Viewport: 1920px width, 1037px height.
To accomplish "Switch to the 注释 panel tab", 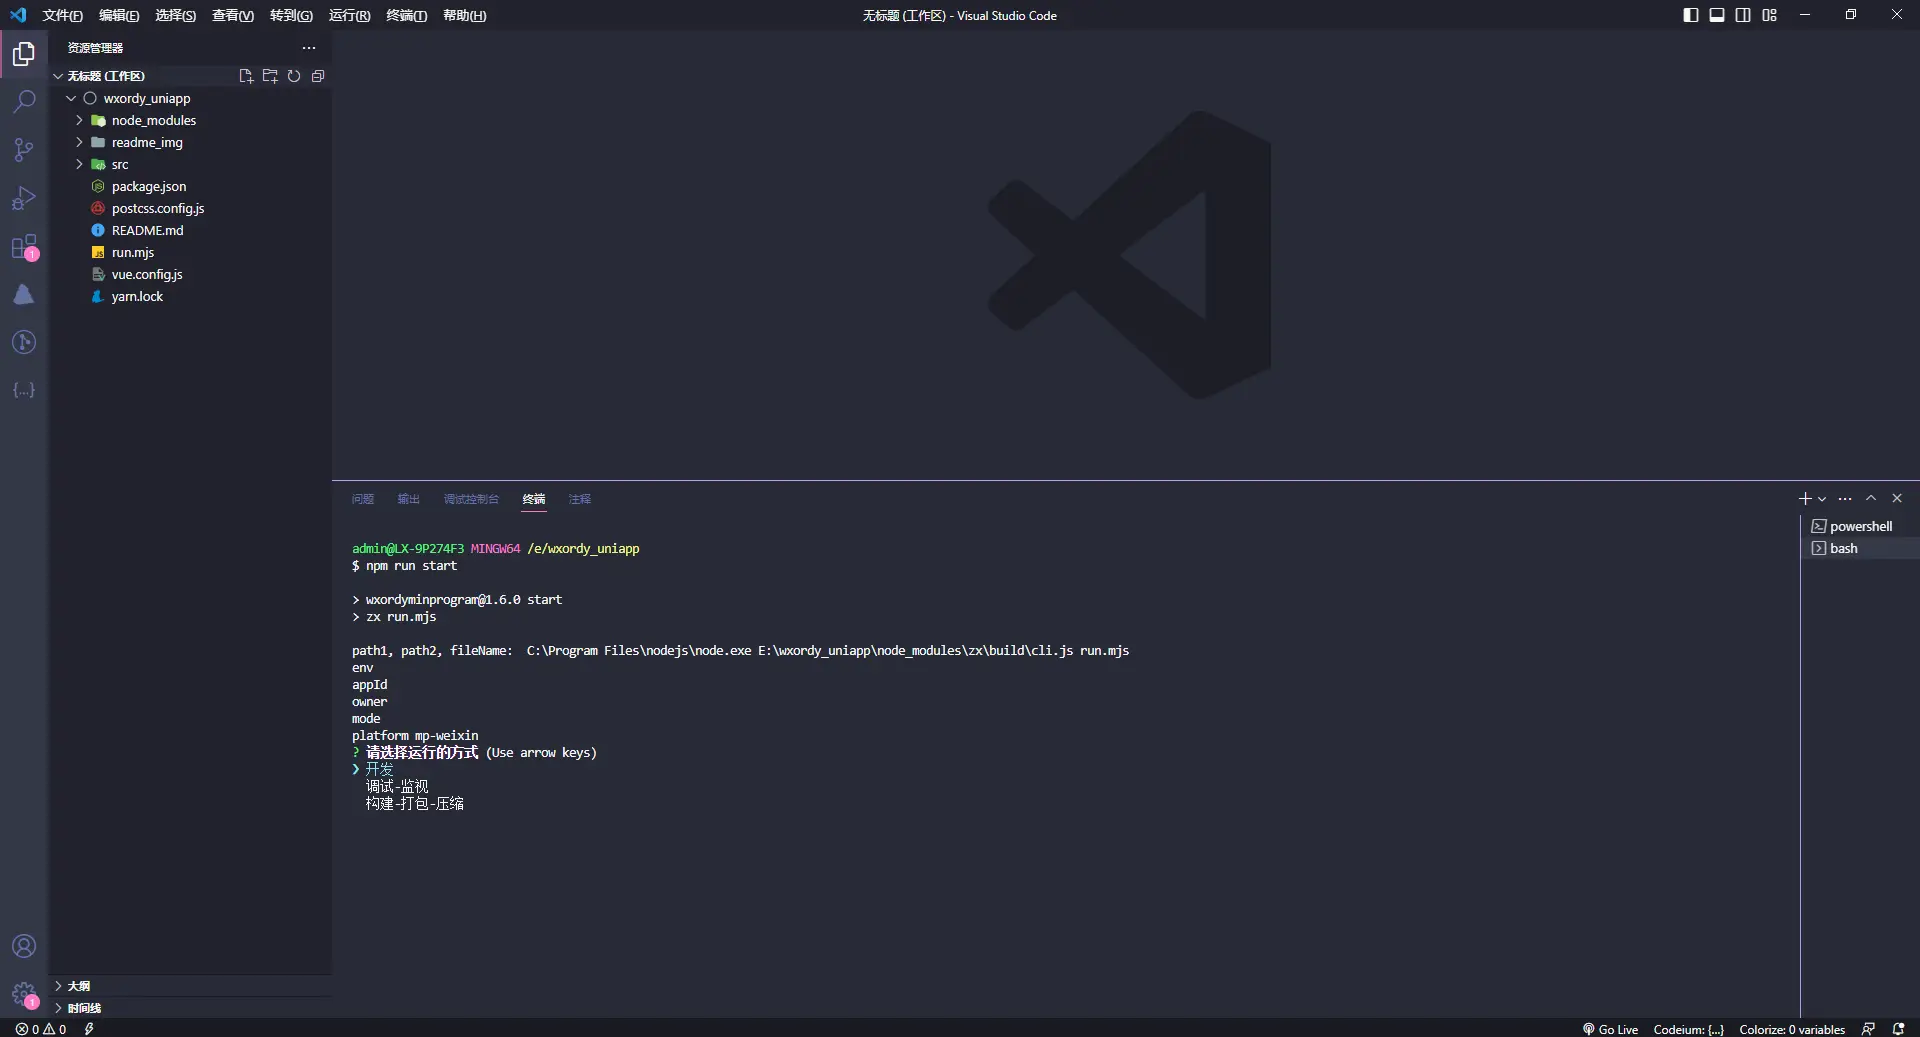I will (580, 499).
